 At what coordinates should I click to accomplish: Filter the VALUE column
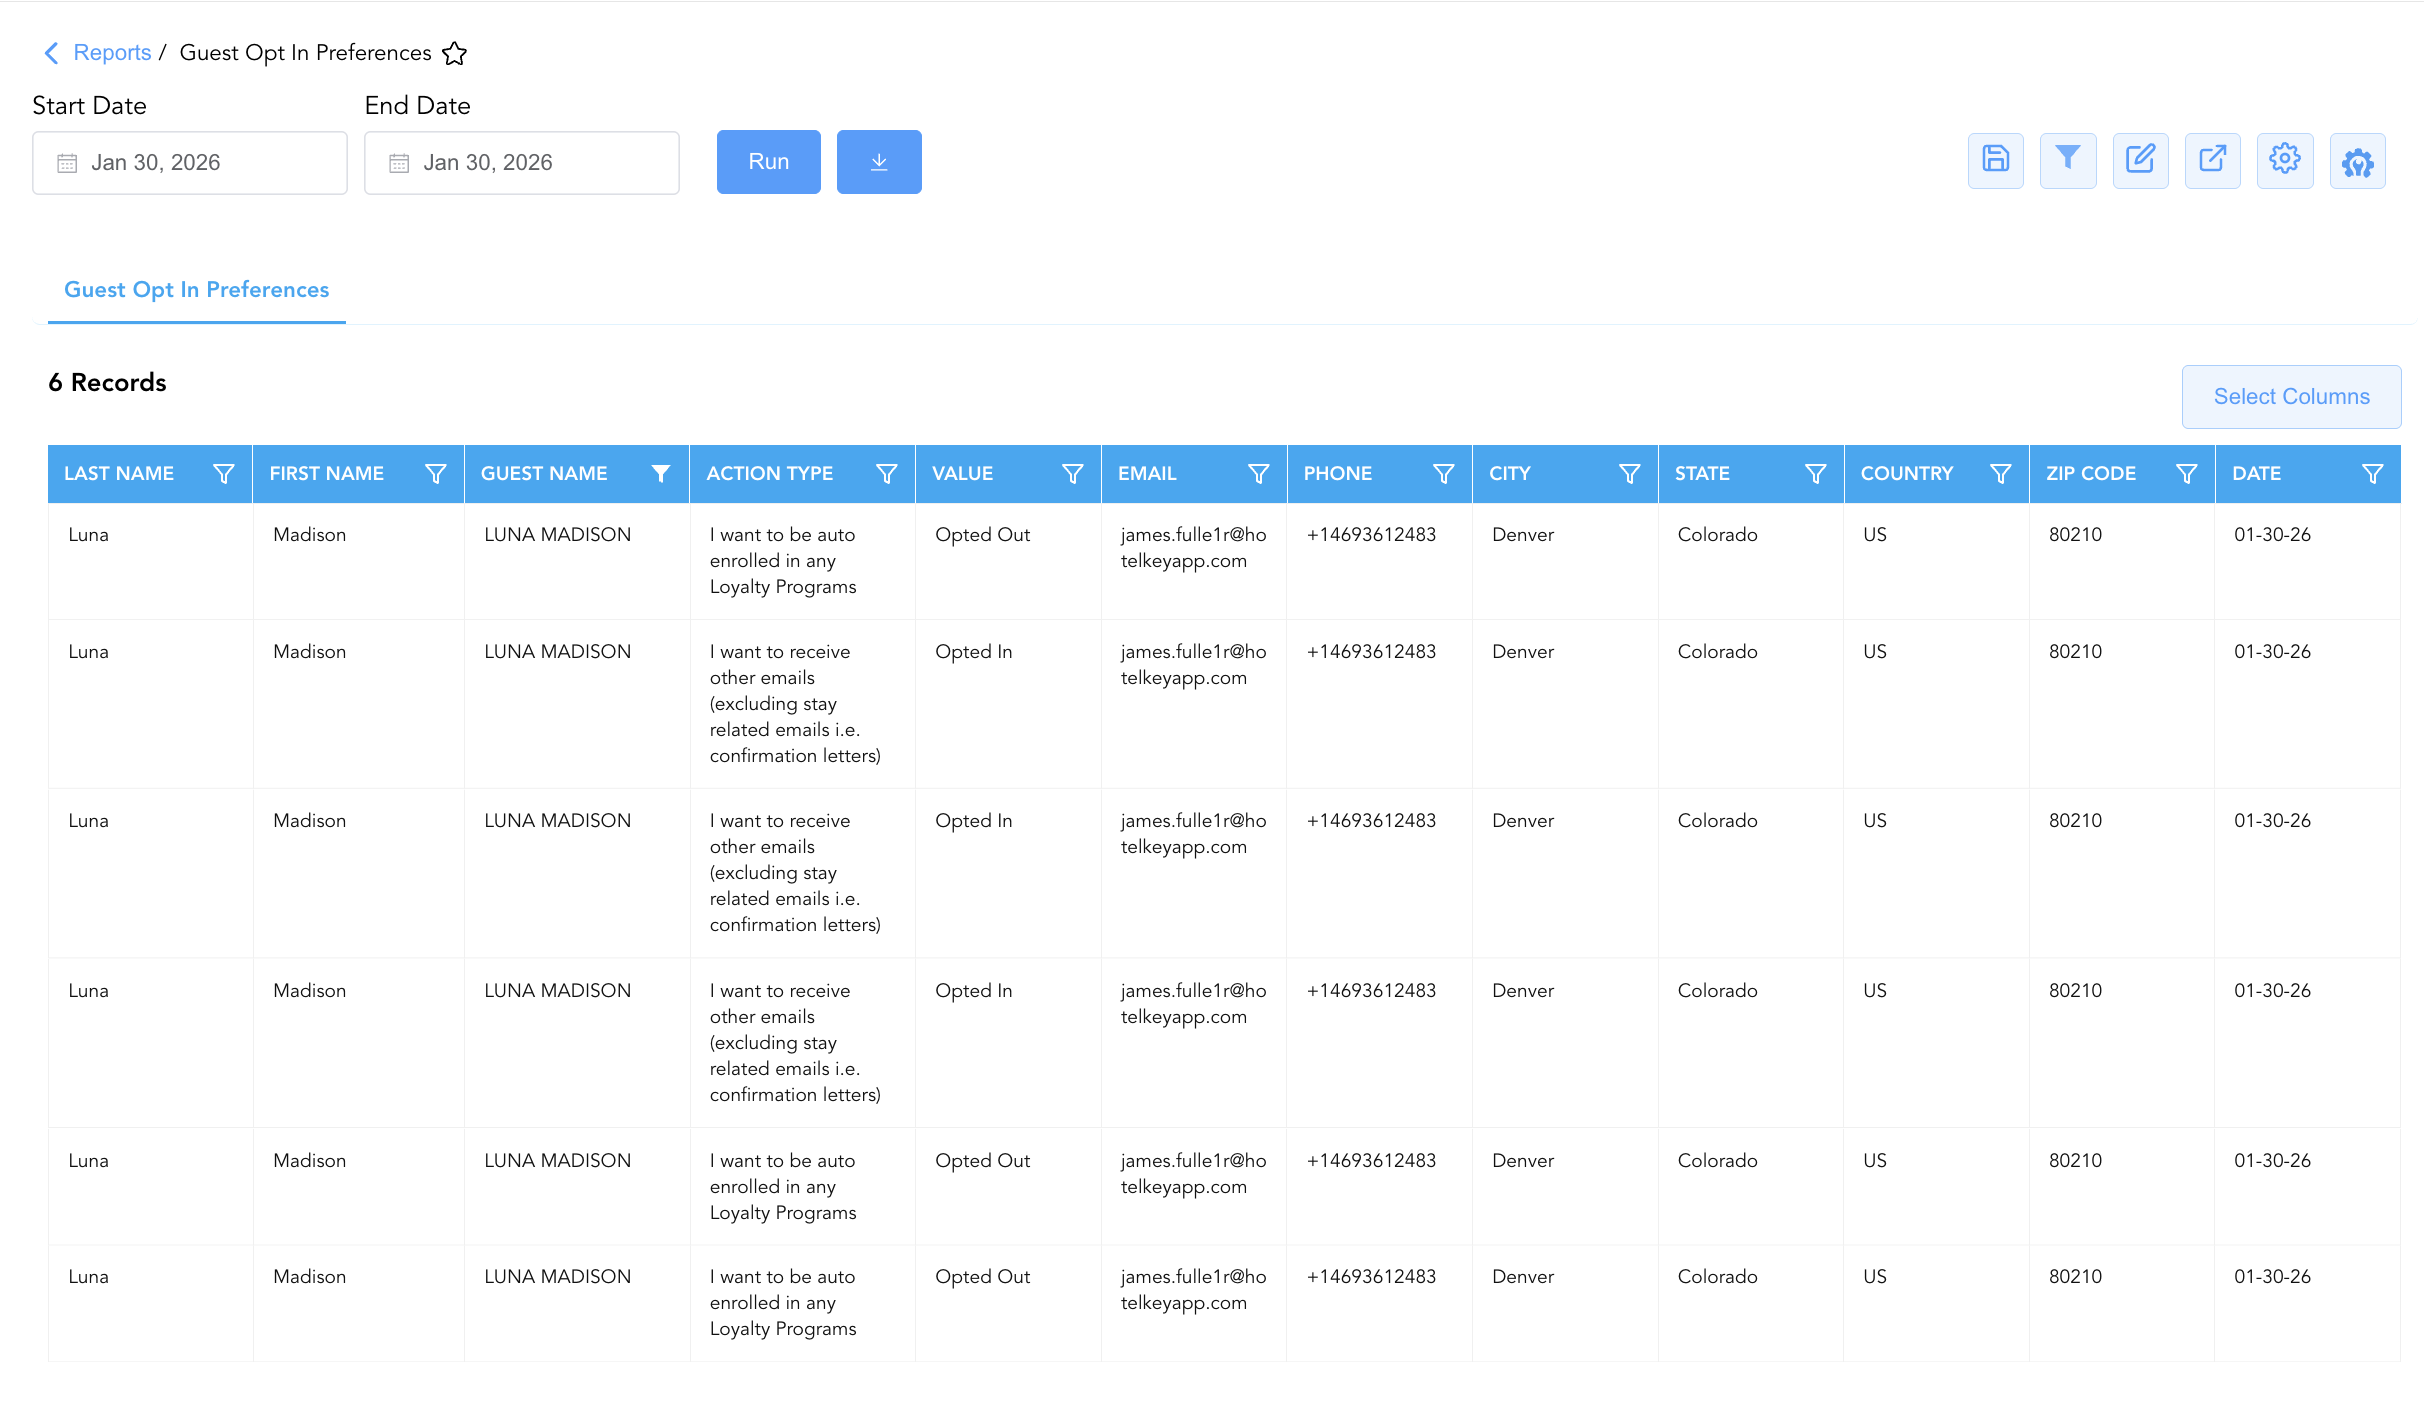(x=1073, y=474)
